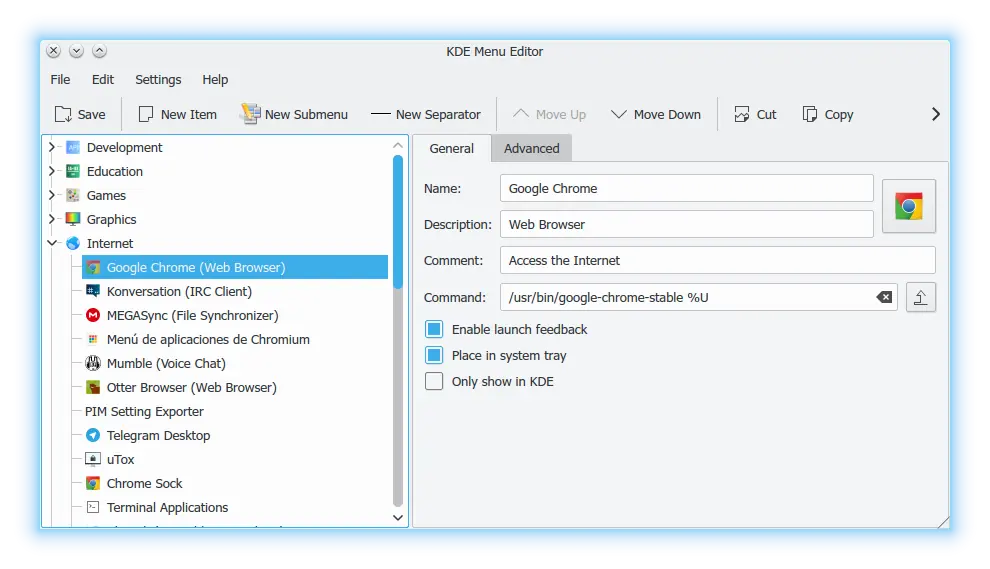Expand the Education tree node
The height and width of the screenshot is (569, 990).
point(52,171)
